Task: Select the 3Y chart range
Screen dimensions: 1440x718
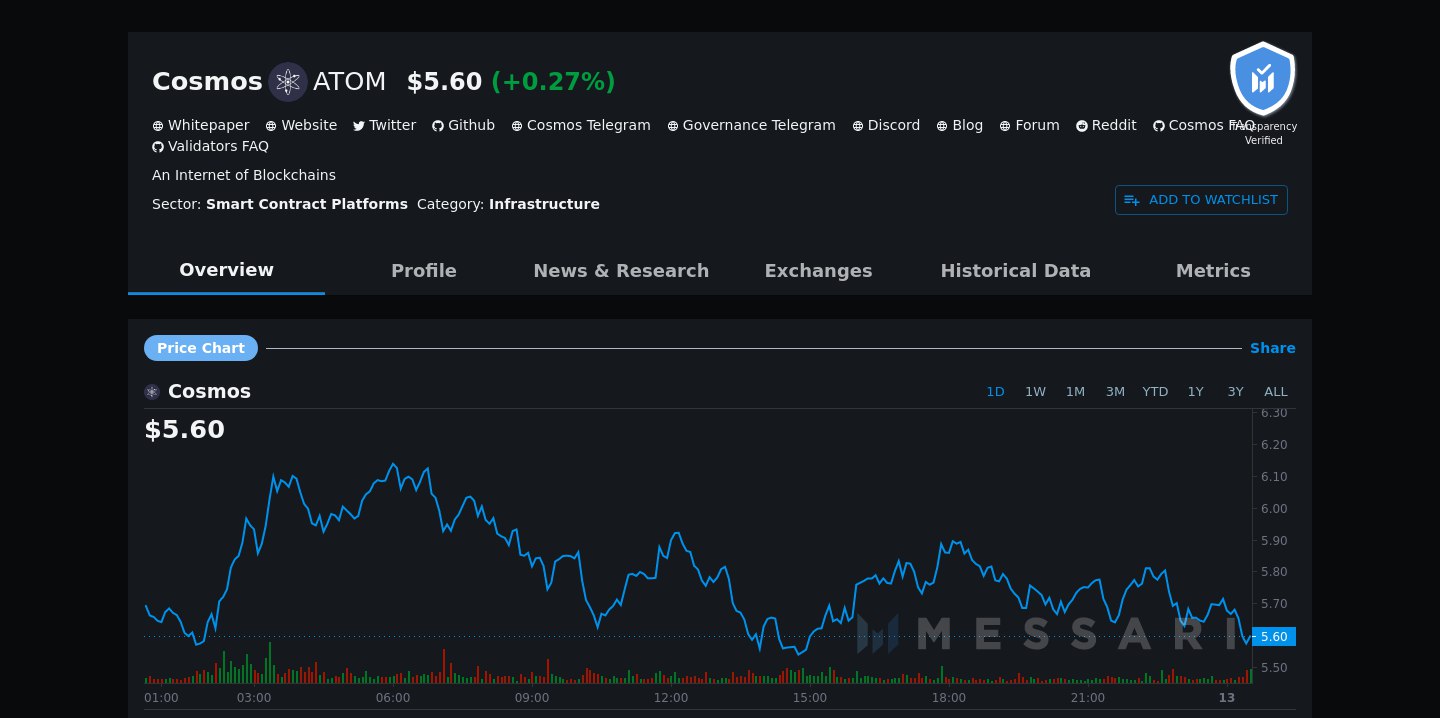Action: (1235, 392)
